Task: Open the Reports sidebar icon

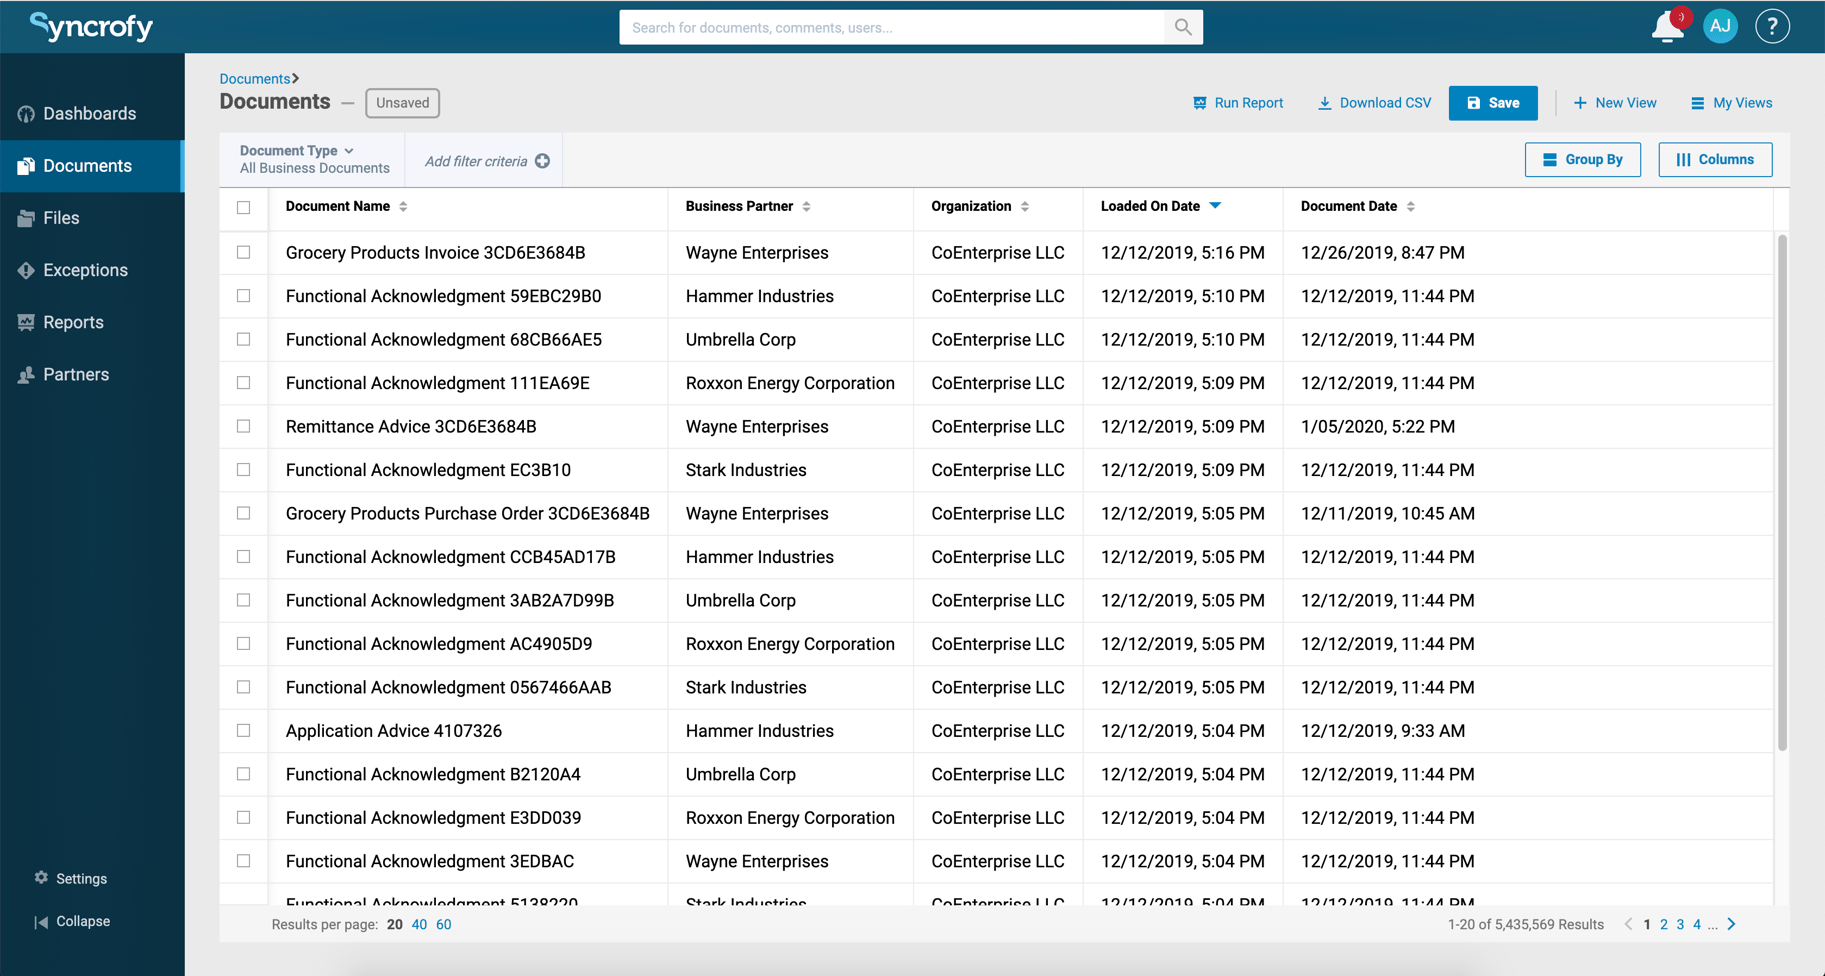Action: 25,322
